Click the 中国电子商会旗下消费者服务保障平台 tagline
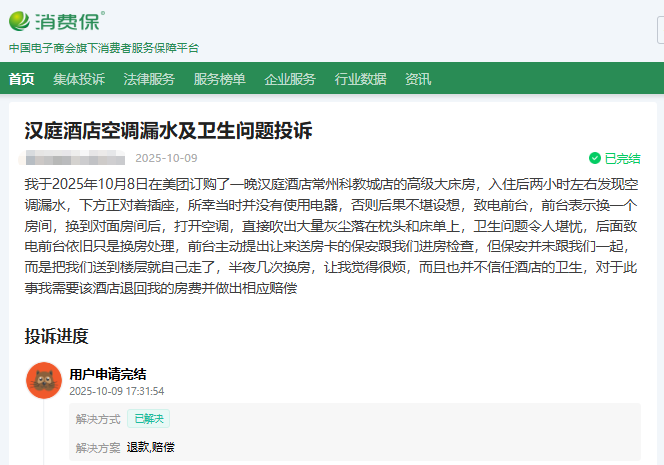Viewport: 664px width, 465px height. click(x=104, y=47)
